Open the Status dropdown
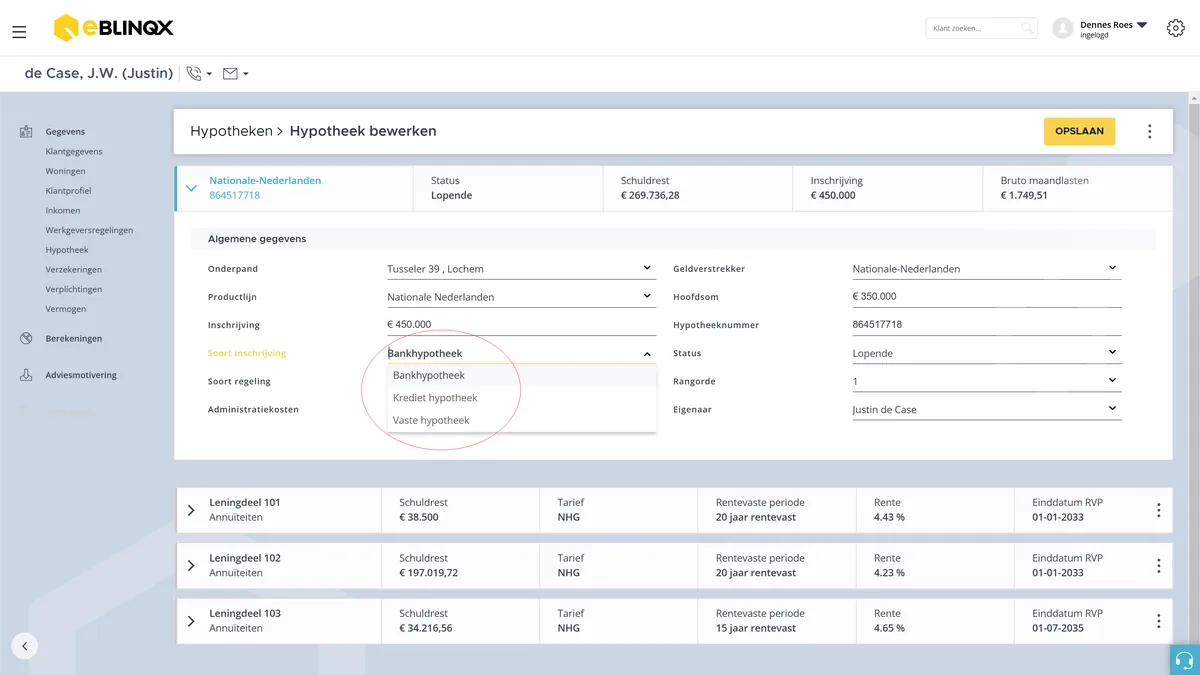This screenshot has width=1200, height=675. tap(986, 353)
